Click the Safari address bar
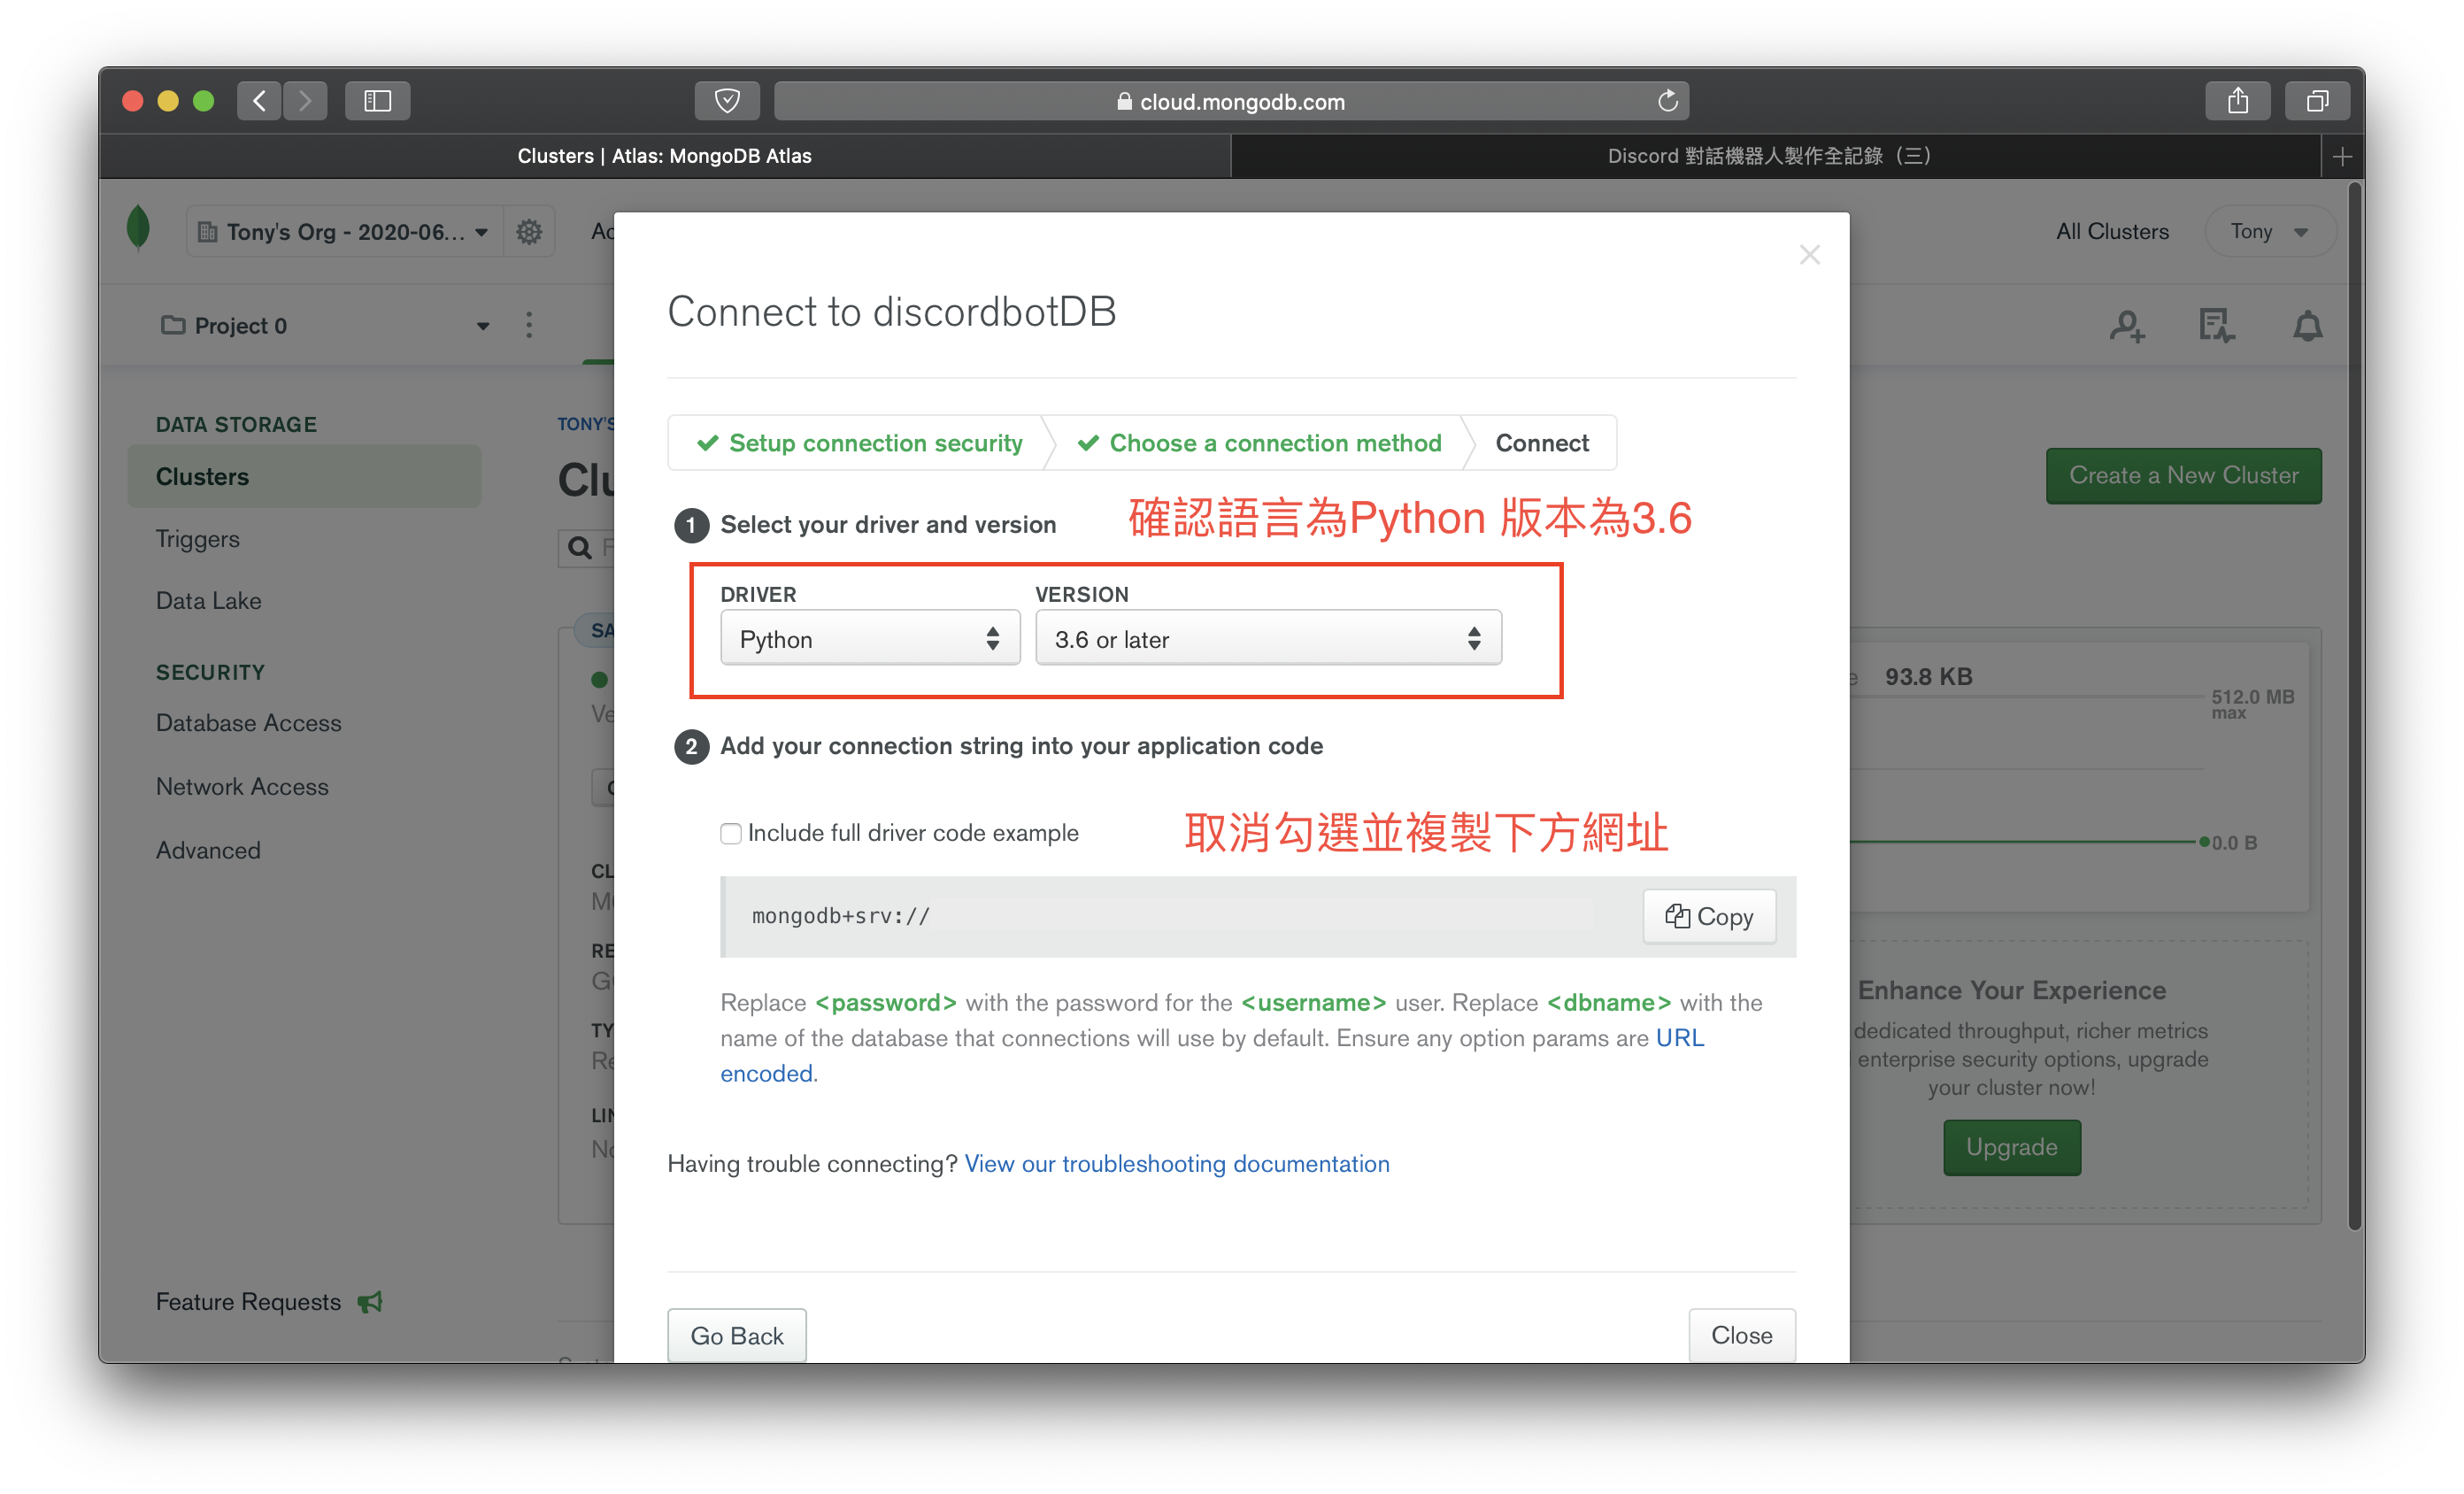The image size is (2464, 1494). [x=1230, y=101]
